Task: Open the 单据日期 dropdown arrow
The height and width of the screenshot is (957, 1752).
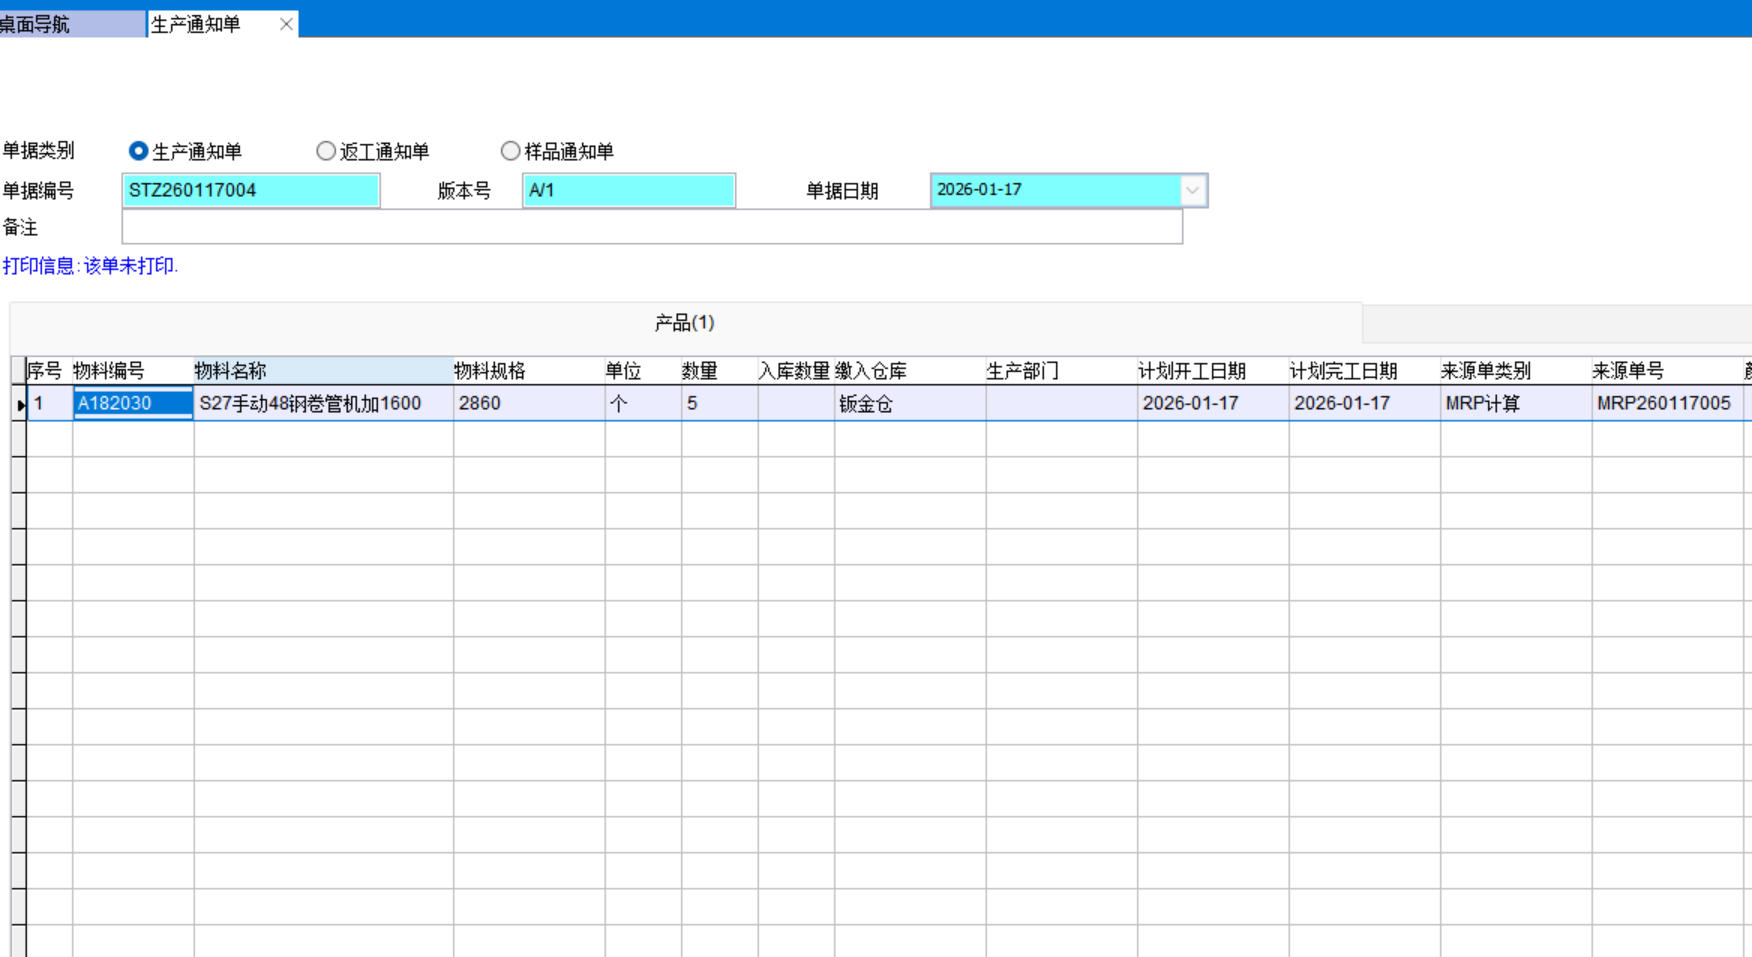Action: 1192,190
